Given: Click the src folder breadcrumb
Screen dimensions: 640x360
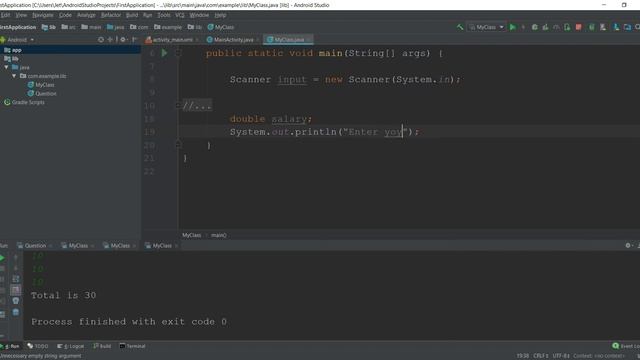Looking at the screenshot, I should 68,27.
